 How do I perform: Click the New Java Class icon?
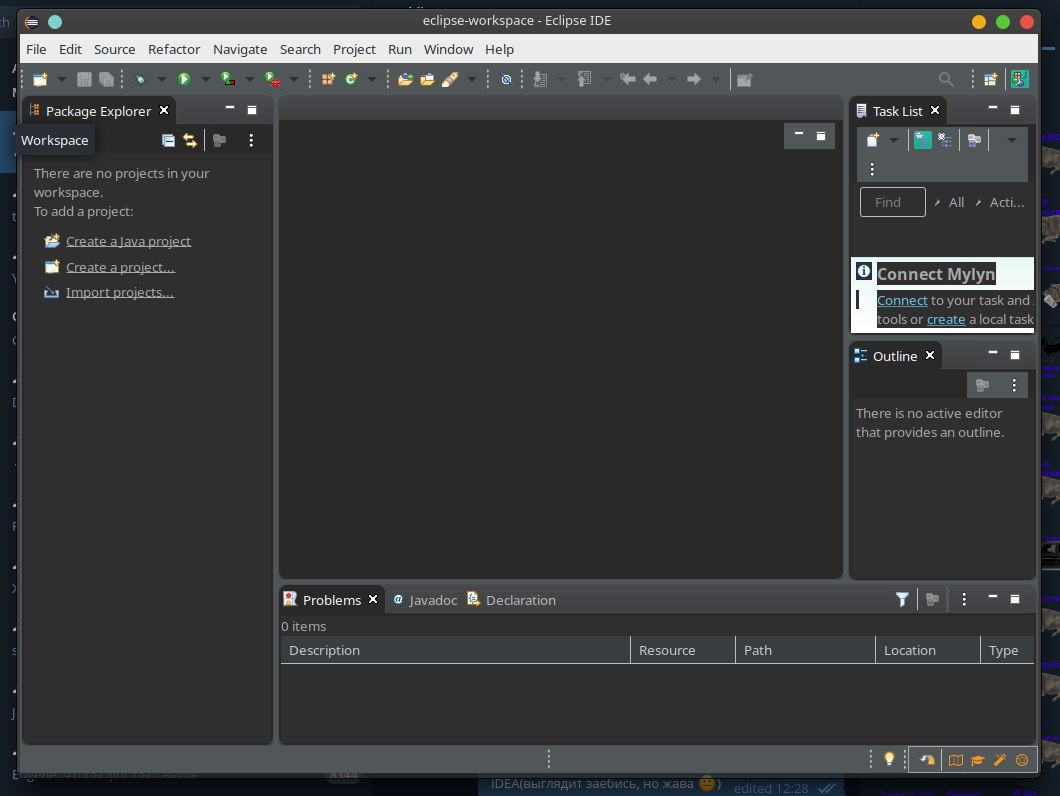(351, 79)
